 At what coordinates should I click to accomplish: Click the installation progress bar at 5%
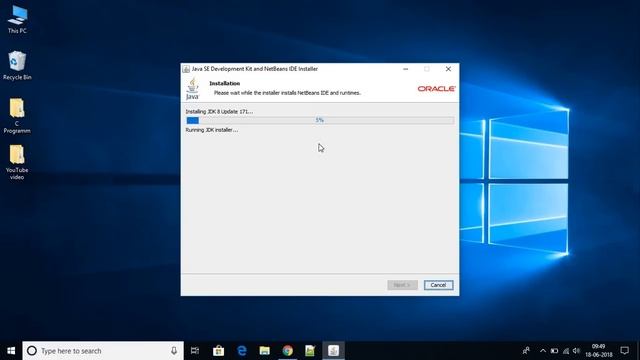tap(320, 120)
